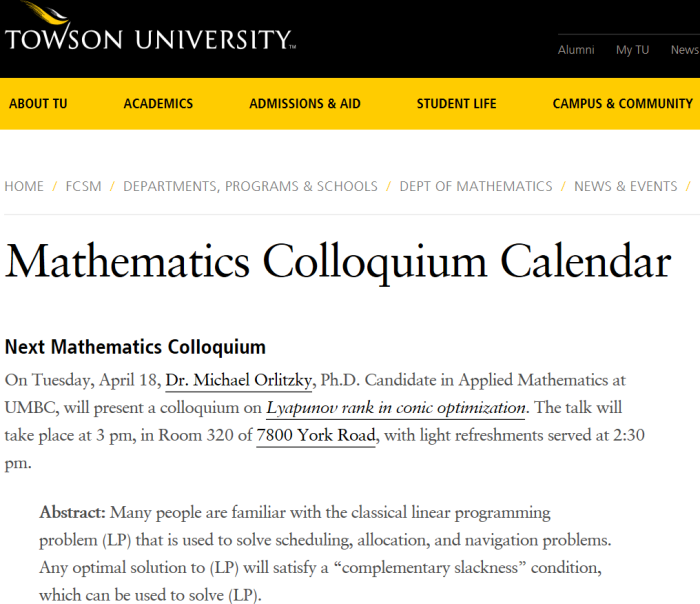
Task: Click the Abstract label in the paragraph
Action: click(72, 512)
